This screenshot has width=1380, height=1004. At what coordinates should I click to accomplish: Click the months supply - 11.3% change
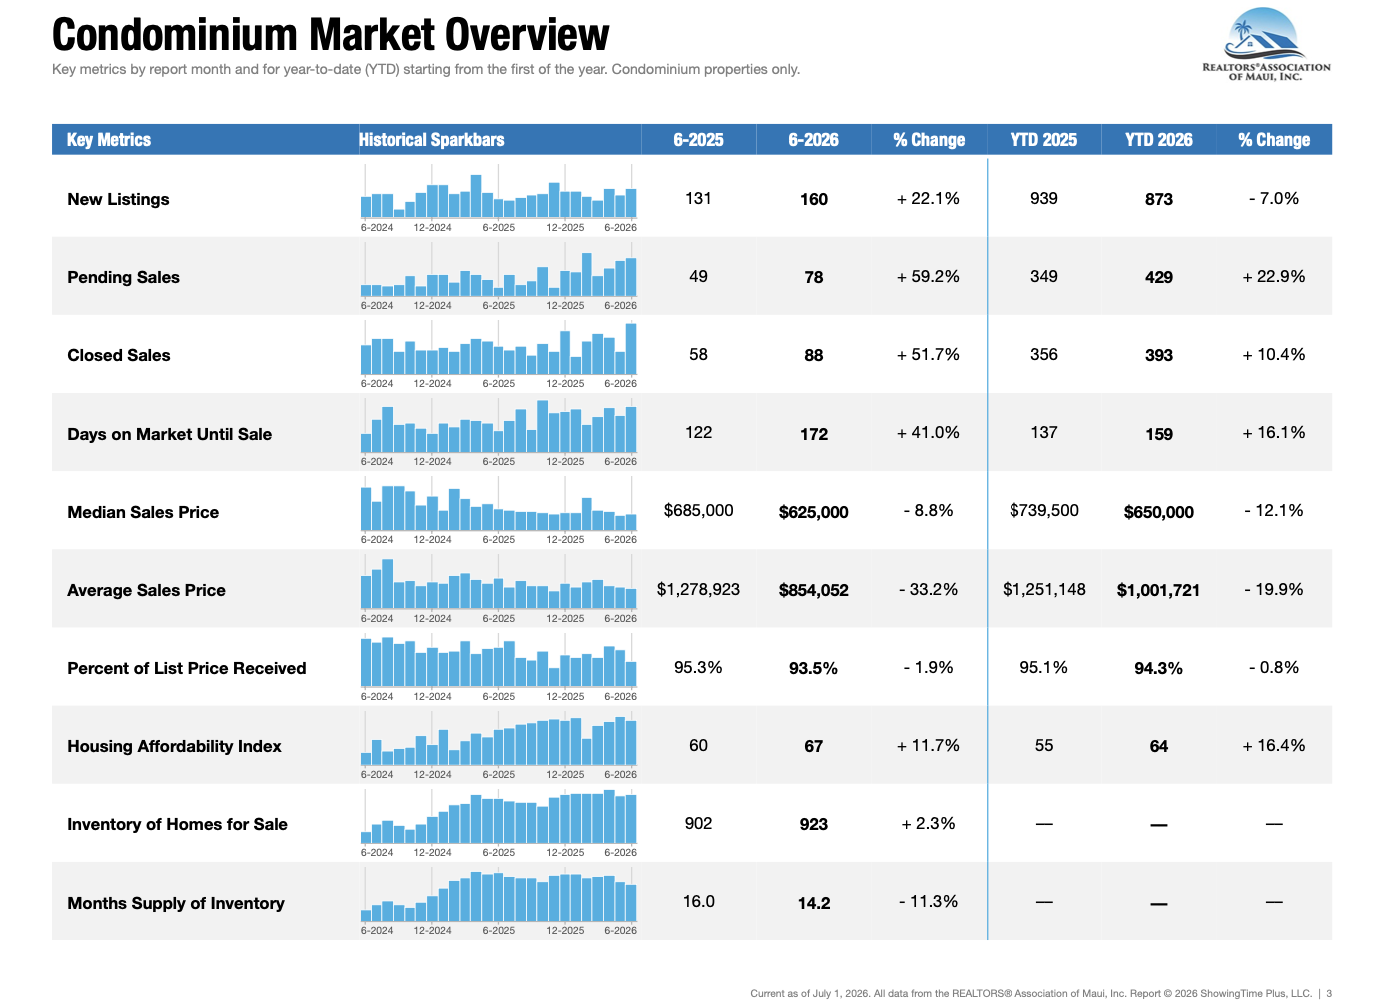click(928, 901)
